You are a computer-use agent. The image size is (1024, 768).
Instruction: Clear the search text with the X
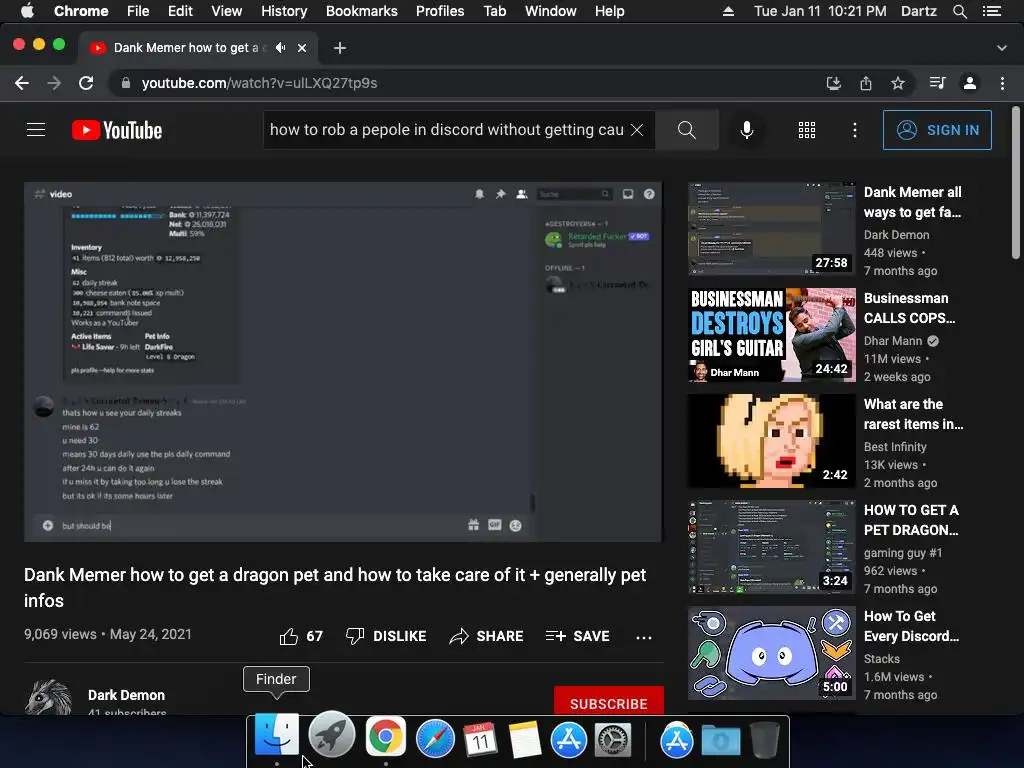click(x=637, y=130)
